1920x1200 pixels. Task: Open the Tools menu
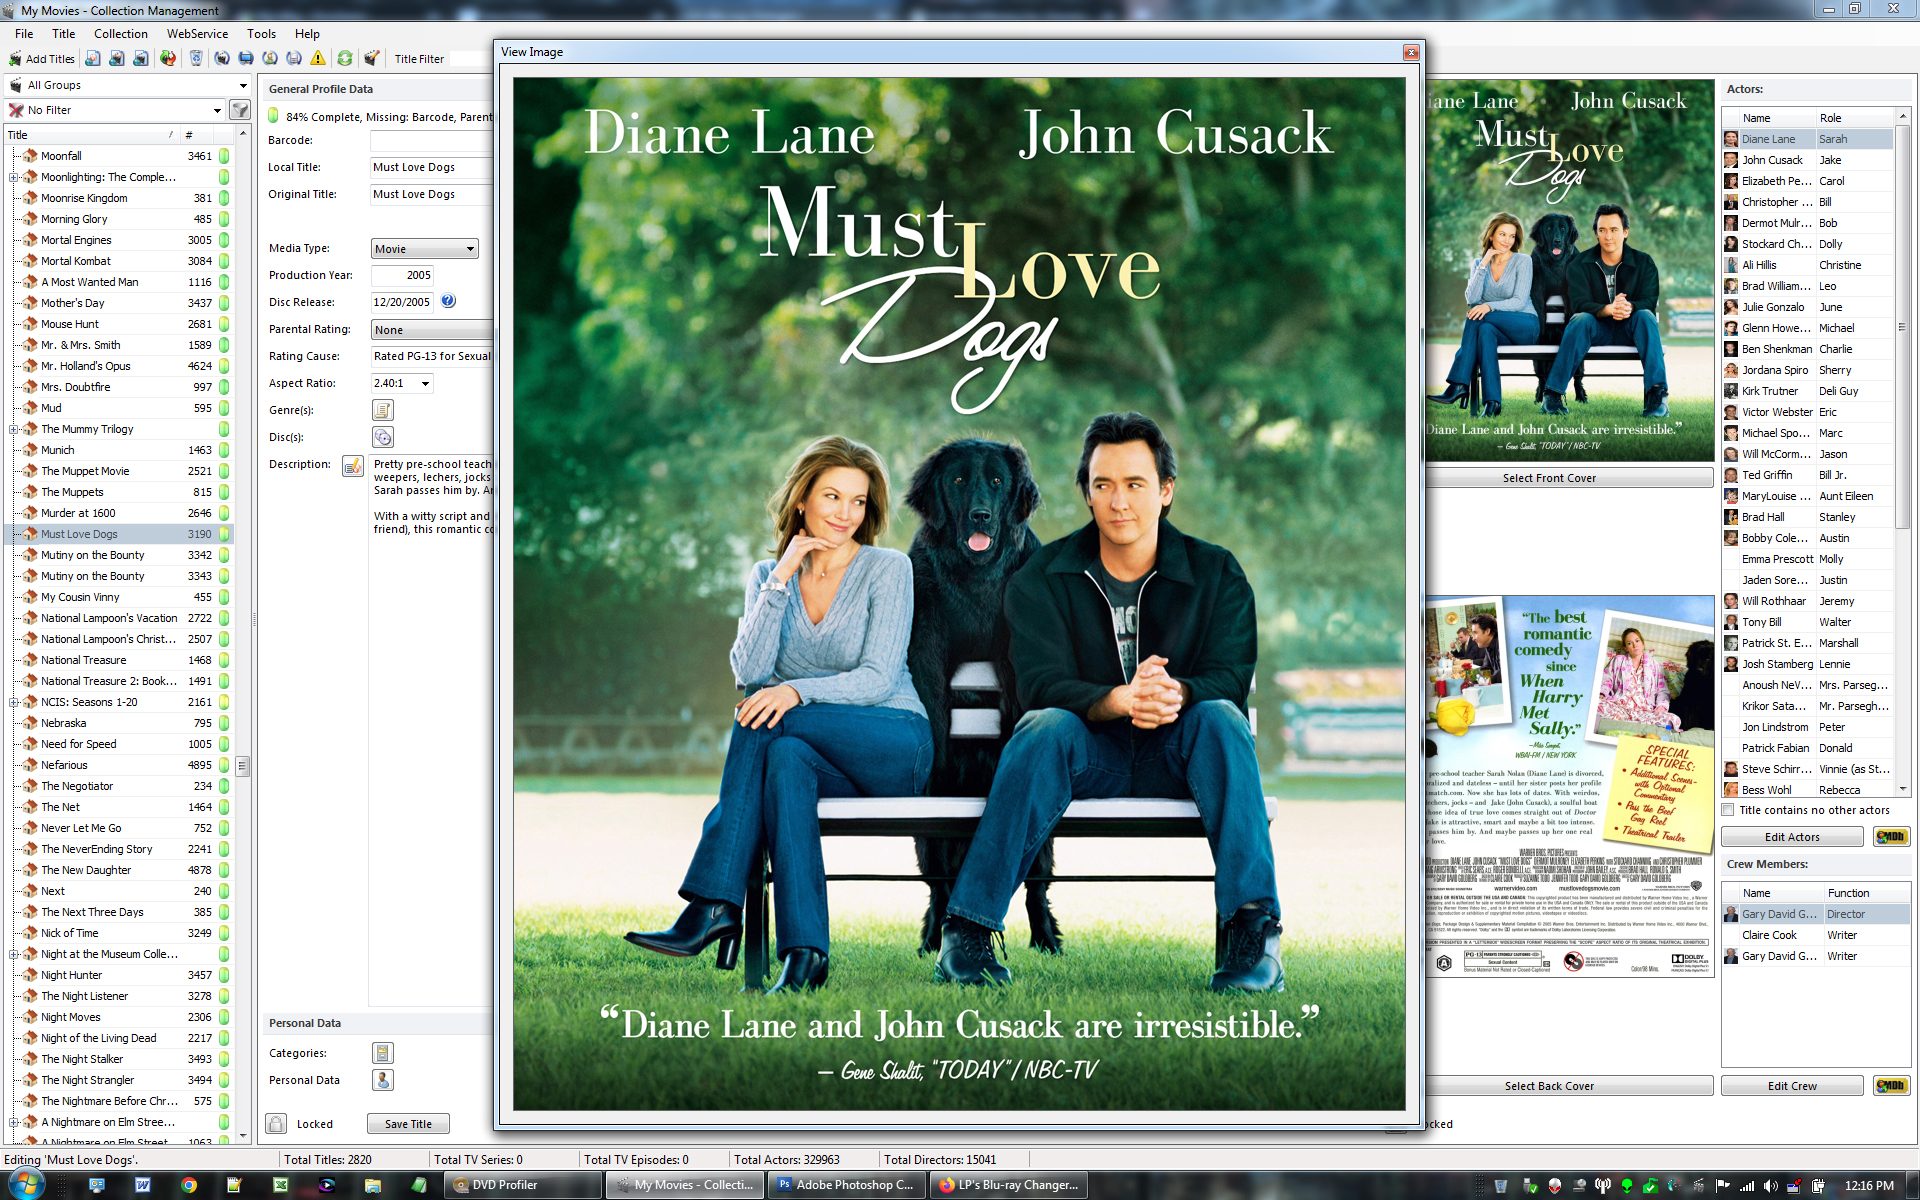coord(261,34)
